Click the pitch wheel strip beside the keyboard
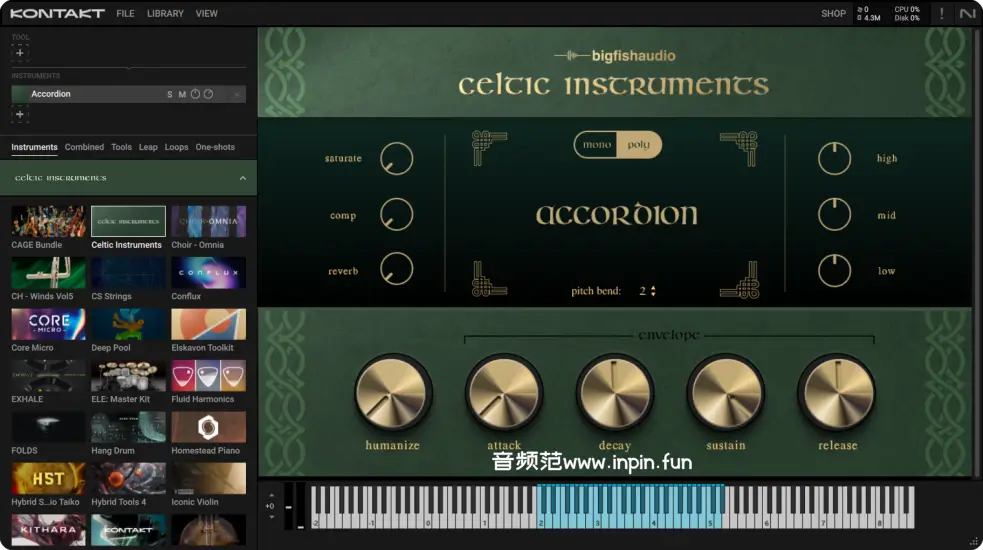 point(288,507)
